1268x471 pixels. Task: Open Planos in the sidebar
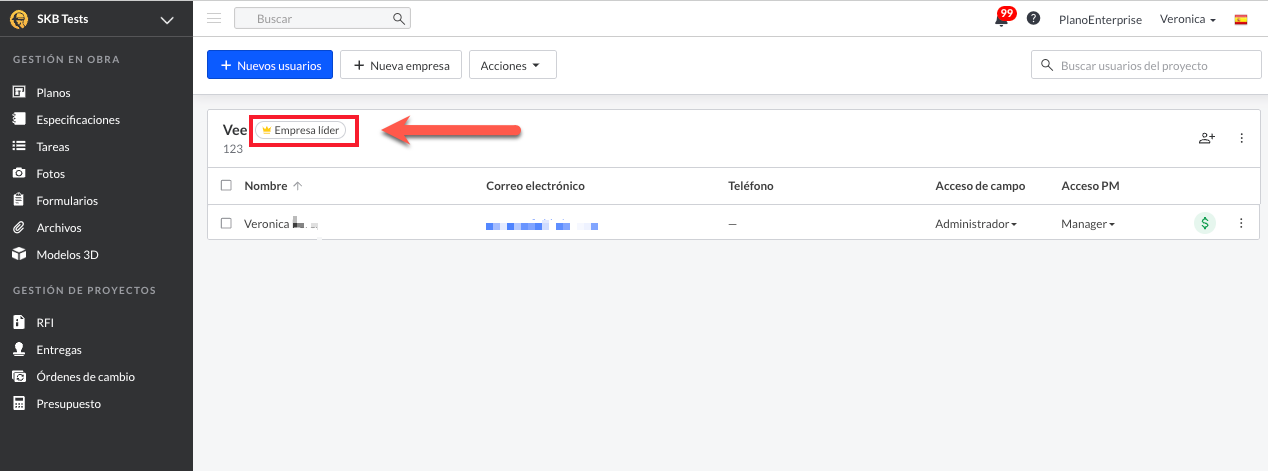click(x=53, y=93)
